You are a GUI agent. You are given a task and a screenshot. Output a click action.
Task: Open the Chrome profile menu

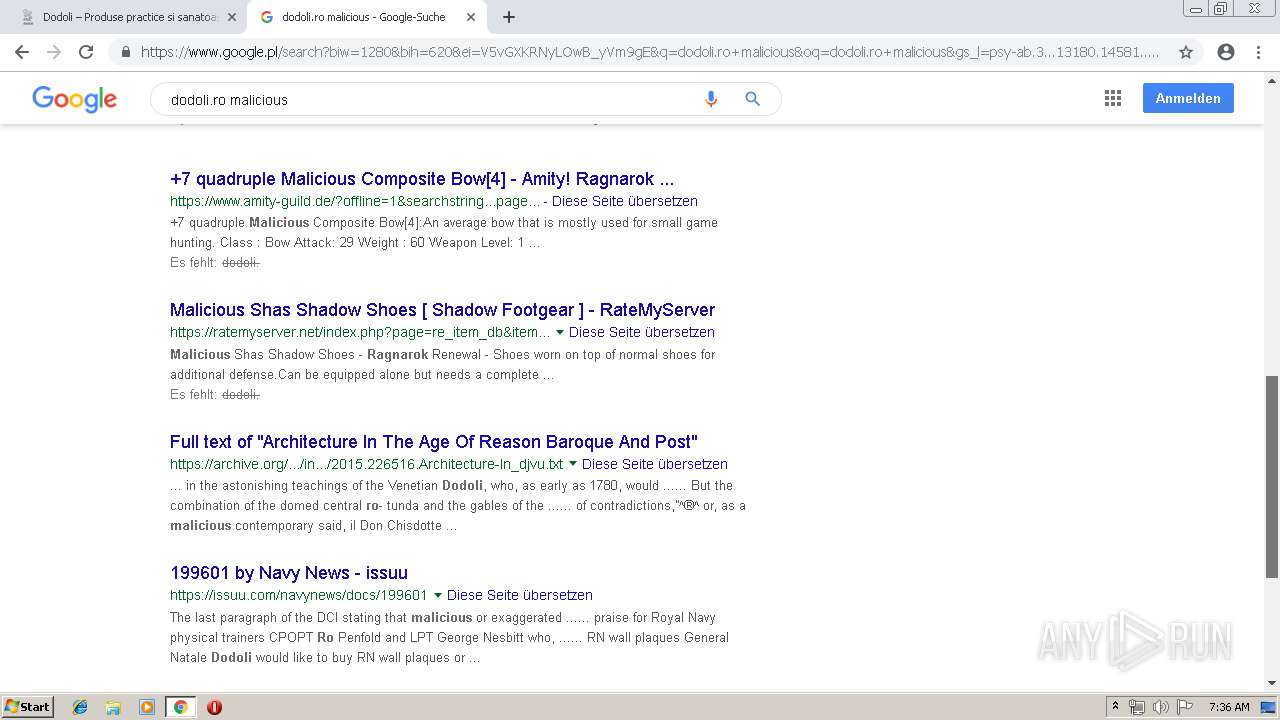point(1226,52)
